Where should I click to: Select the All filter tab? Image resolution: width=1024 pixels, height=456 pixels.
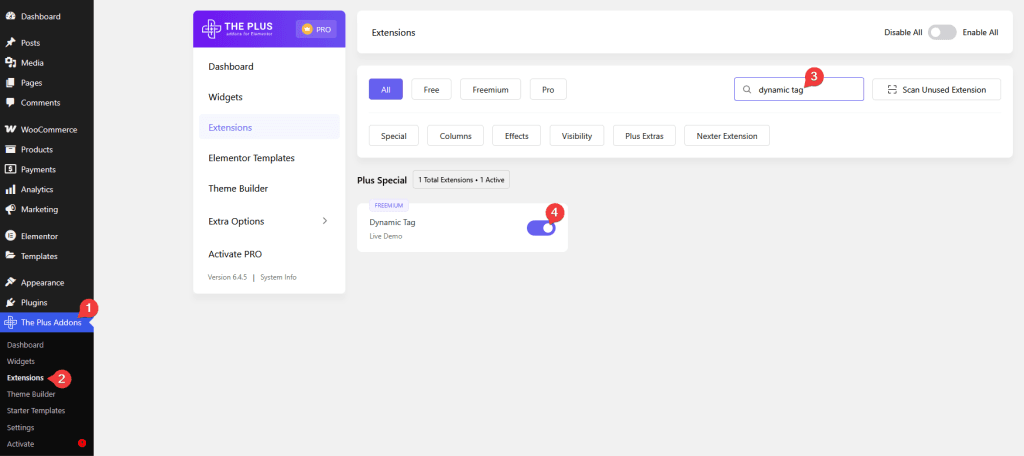[386, 90]
